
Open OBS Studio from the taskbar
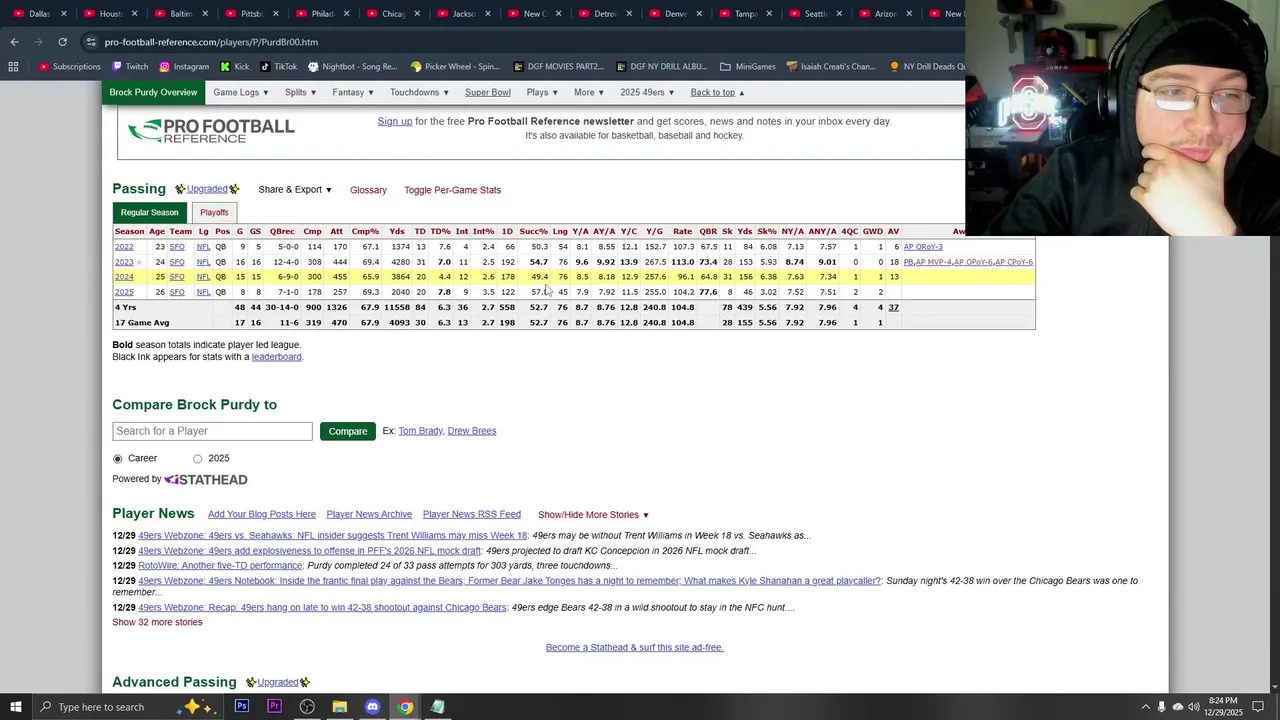307,707
